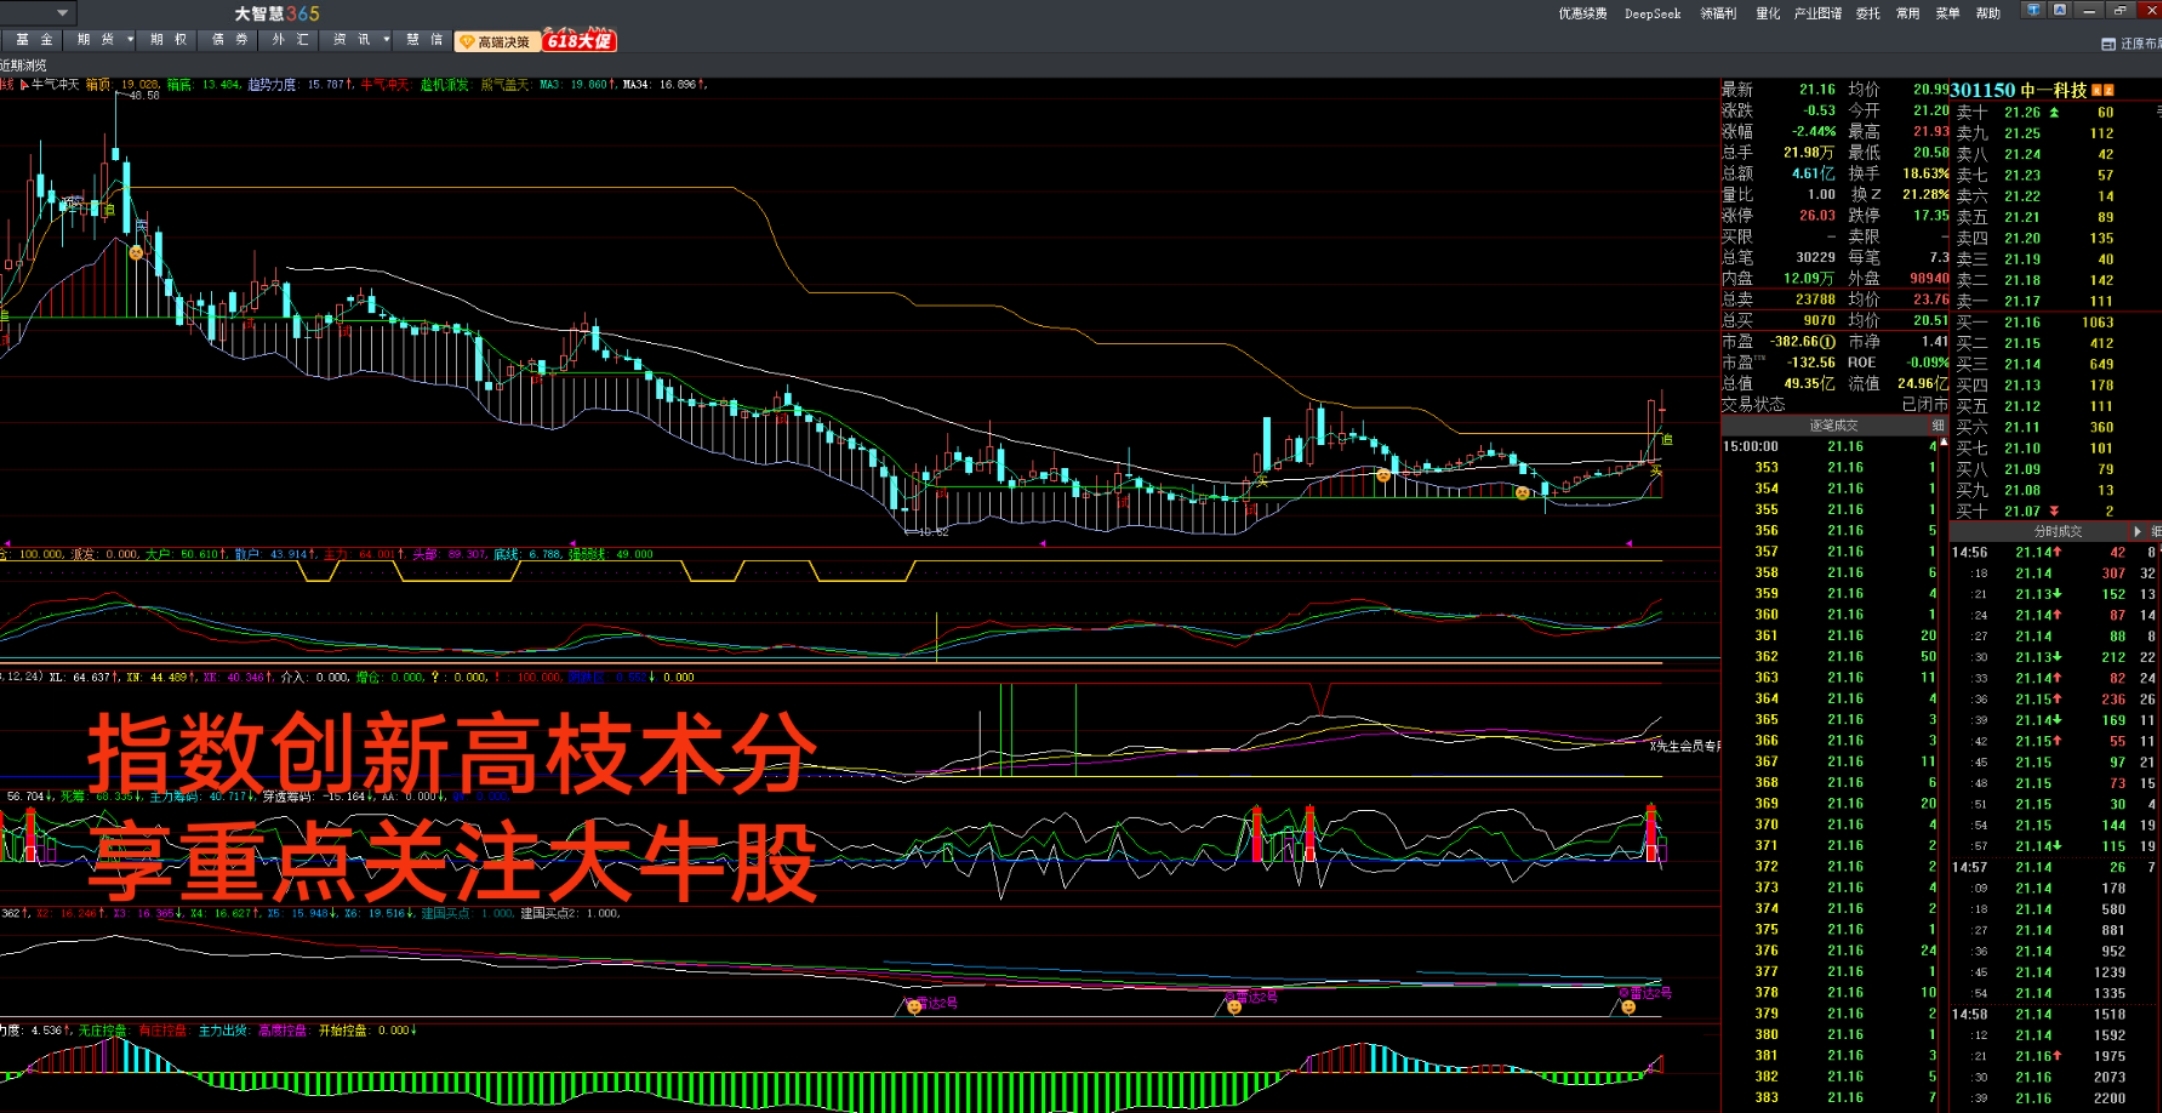Viewport: 2162px width, 1113px height.
Task: Open the 量化 menu
Action: pos(1768,13)
